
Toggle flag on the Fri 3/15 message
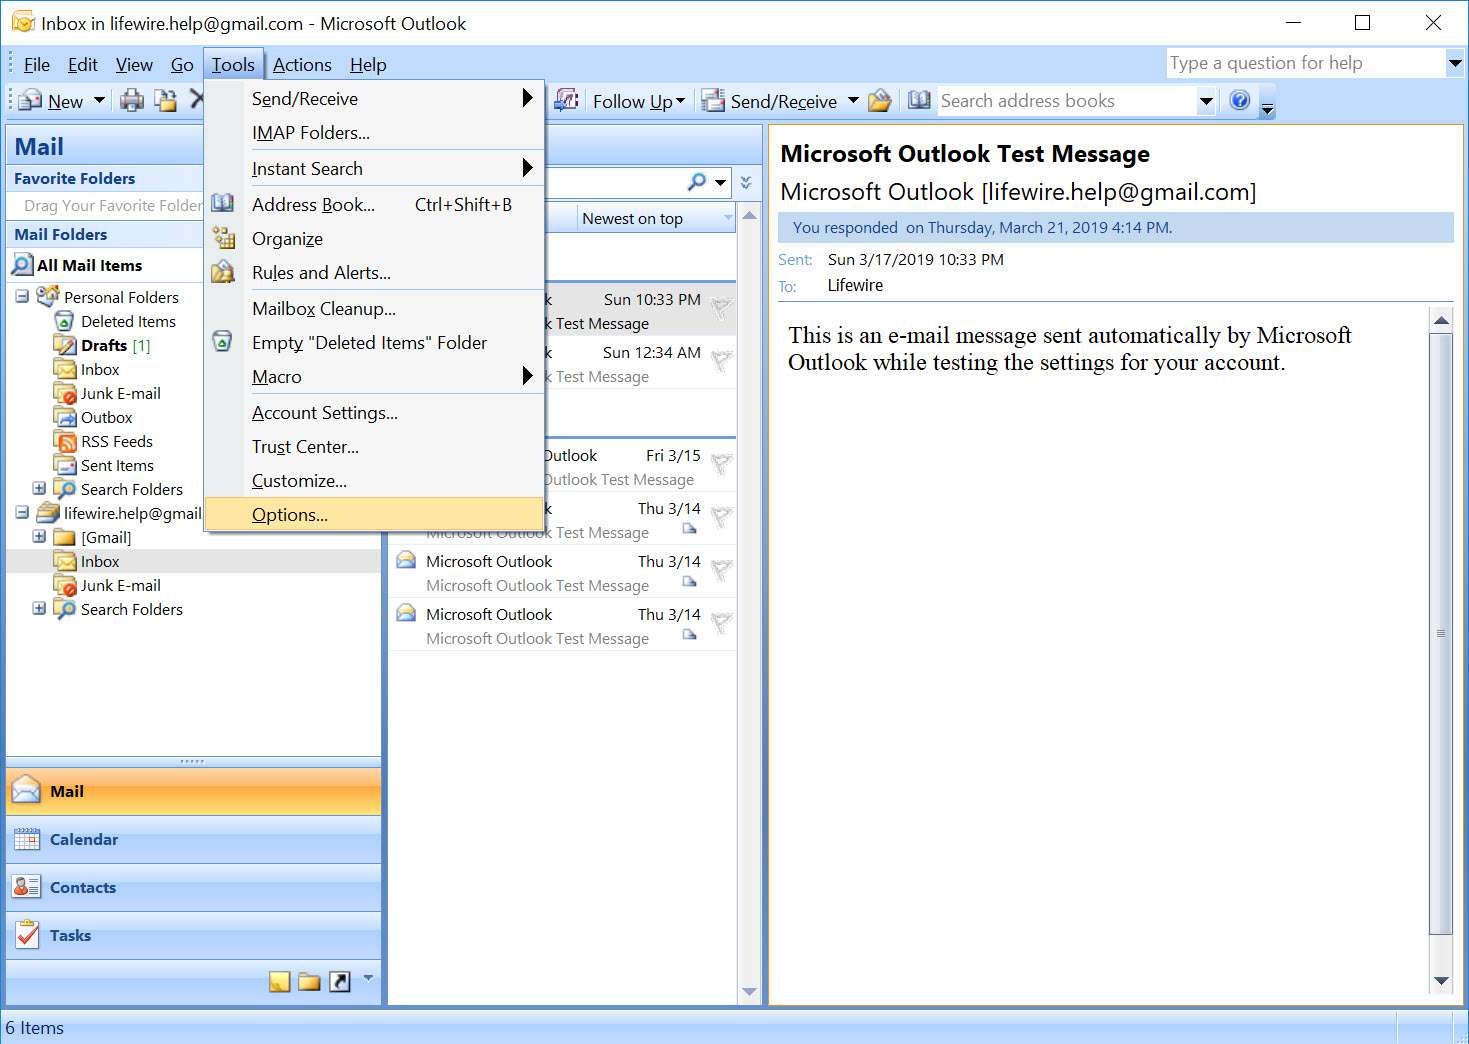[721, 465]
